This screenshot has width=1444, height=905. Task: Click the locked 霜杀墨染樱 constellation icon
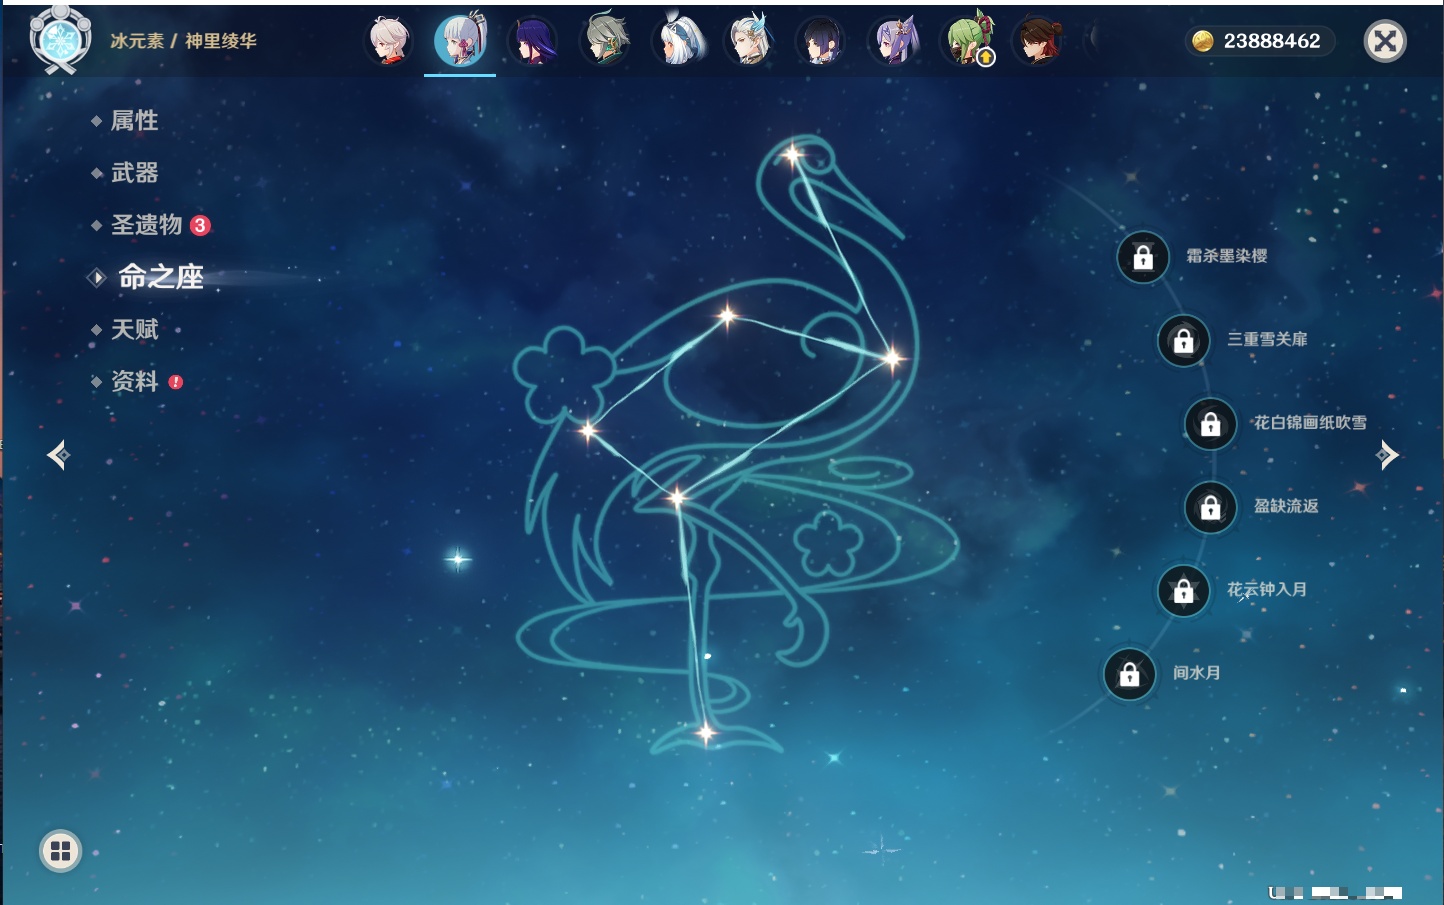[1143, 257]
